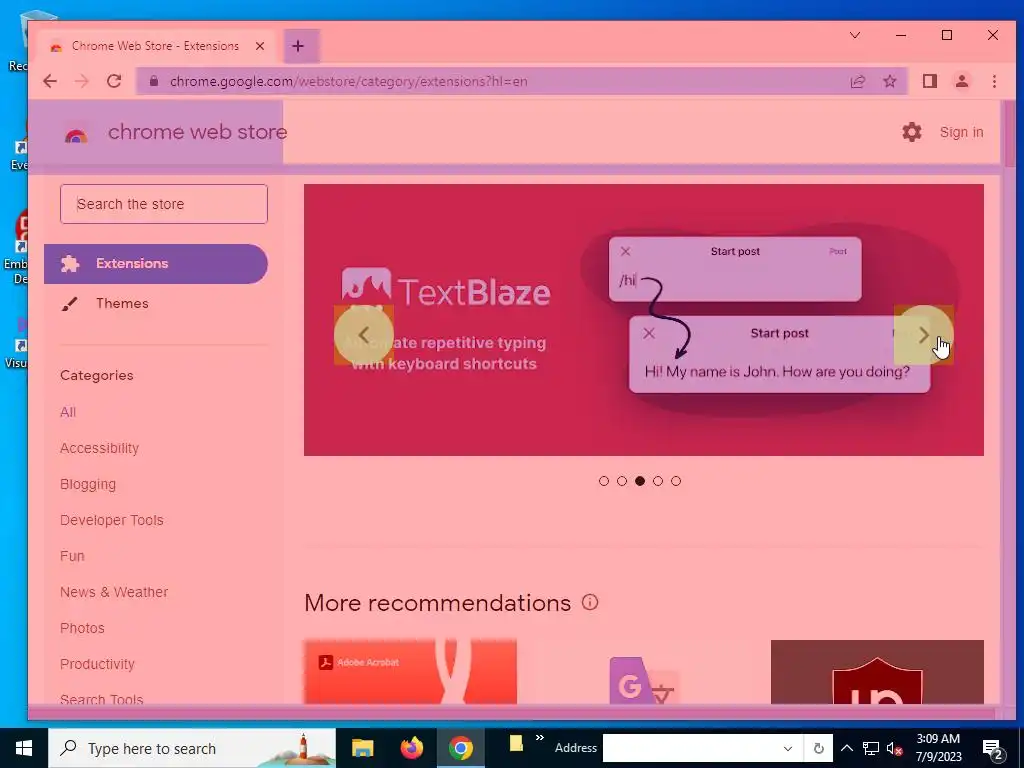Bookmark this page with the star icon
This screenshot has width=1024, height=768.
[x=889, y=81]
